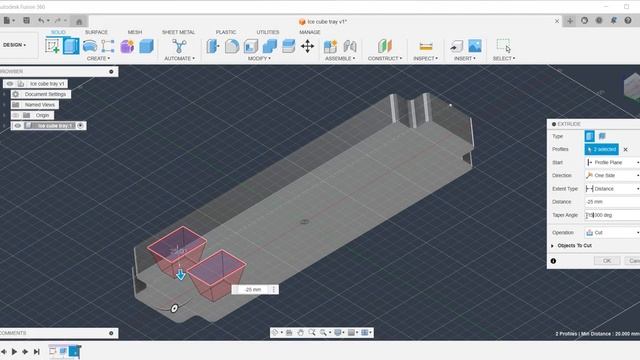Open the Assemble dropdown menu
The height and width of the screenshot is (360, 640).
340,59
